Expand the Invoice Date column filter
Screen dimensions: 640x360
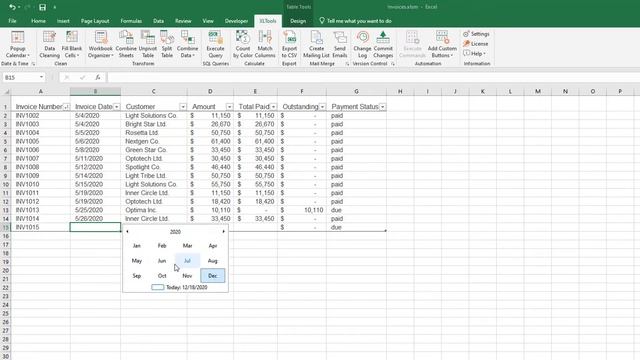[117, 107]
